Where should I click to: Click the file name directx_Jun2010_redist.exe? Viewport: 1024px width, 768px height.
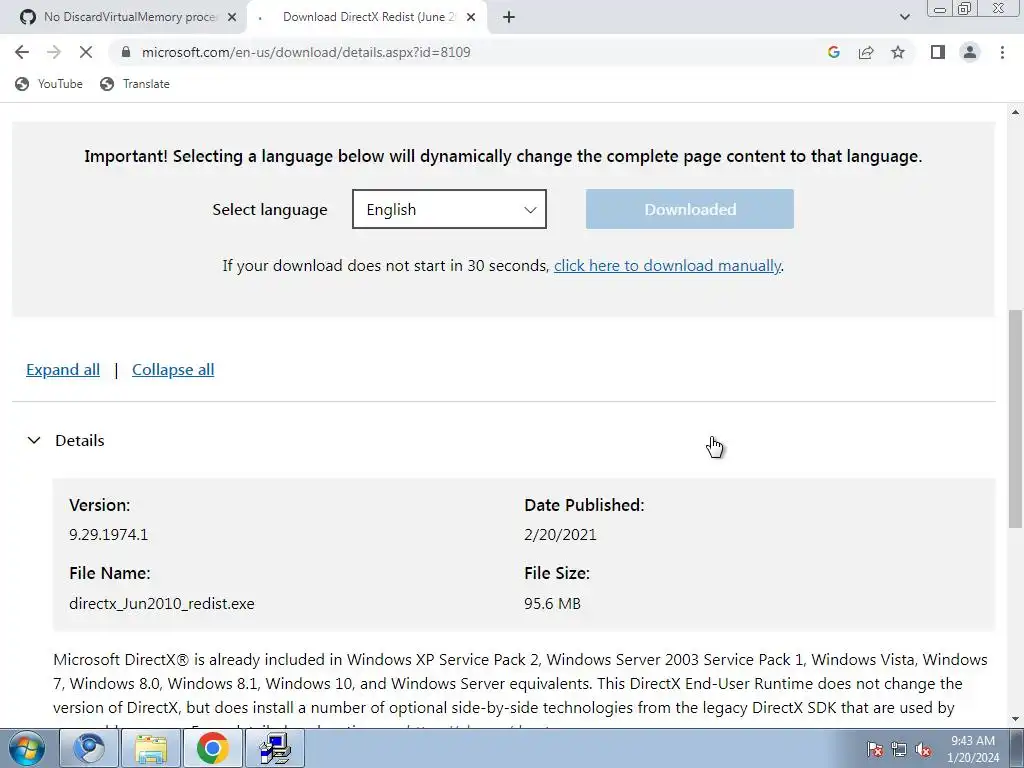(162, 603)
